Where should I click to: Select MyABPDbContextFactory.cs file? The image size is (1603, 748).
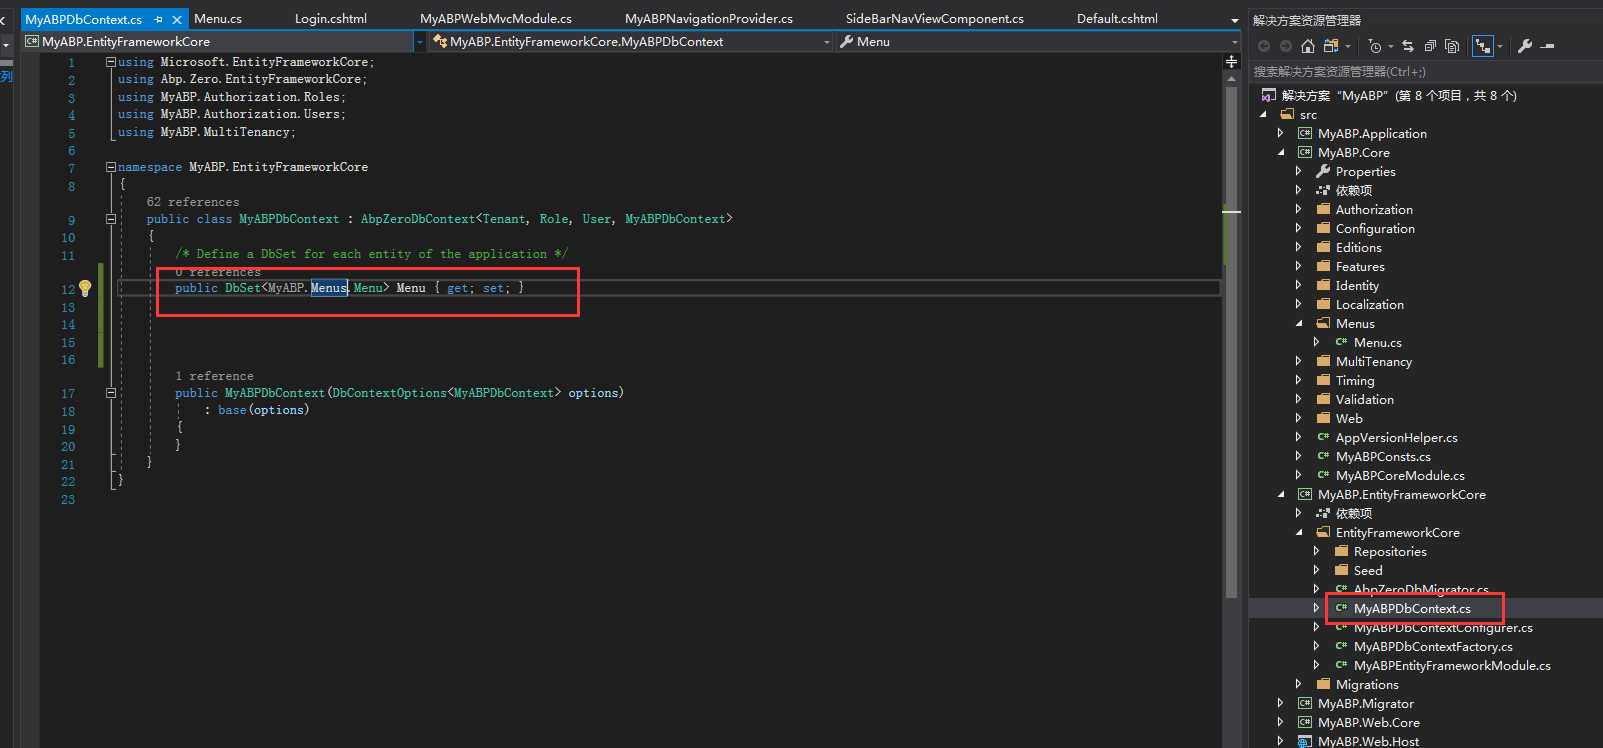tap(1423, 646)
